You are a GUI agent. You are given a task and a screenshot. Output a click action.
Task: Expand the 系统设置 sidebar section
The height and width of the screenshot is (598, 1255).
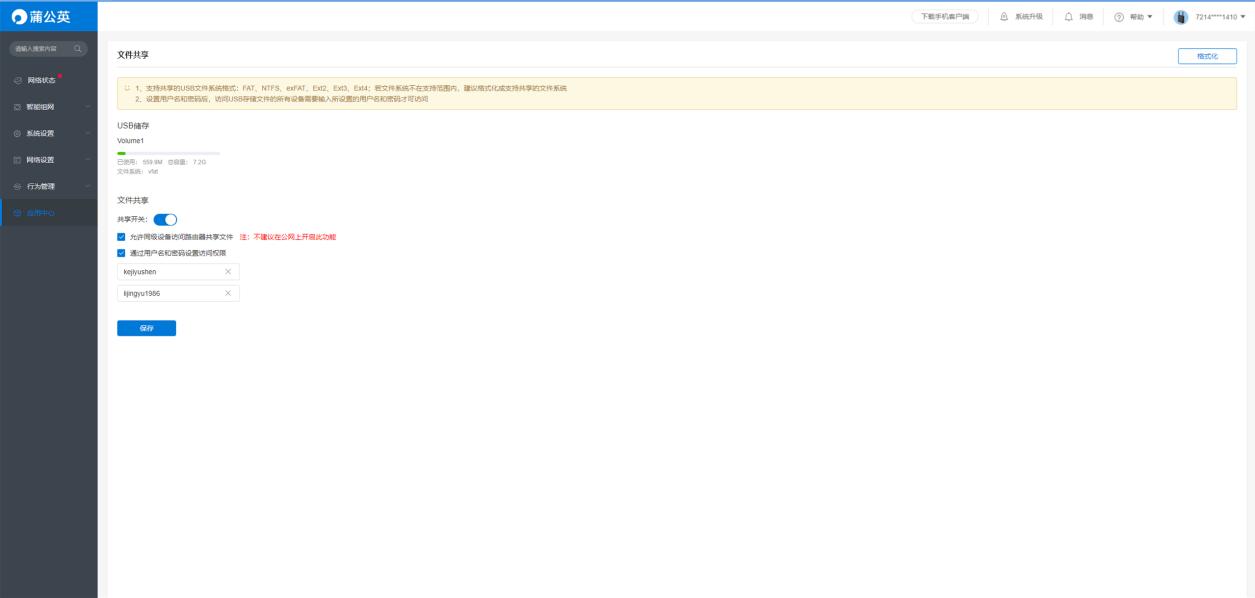(48, 133)
